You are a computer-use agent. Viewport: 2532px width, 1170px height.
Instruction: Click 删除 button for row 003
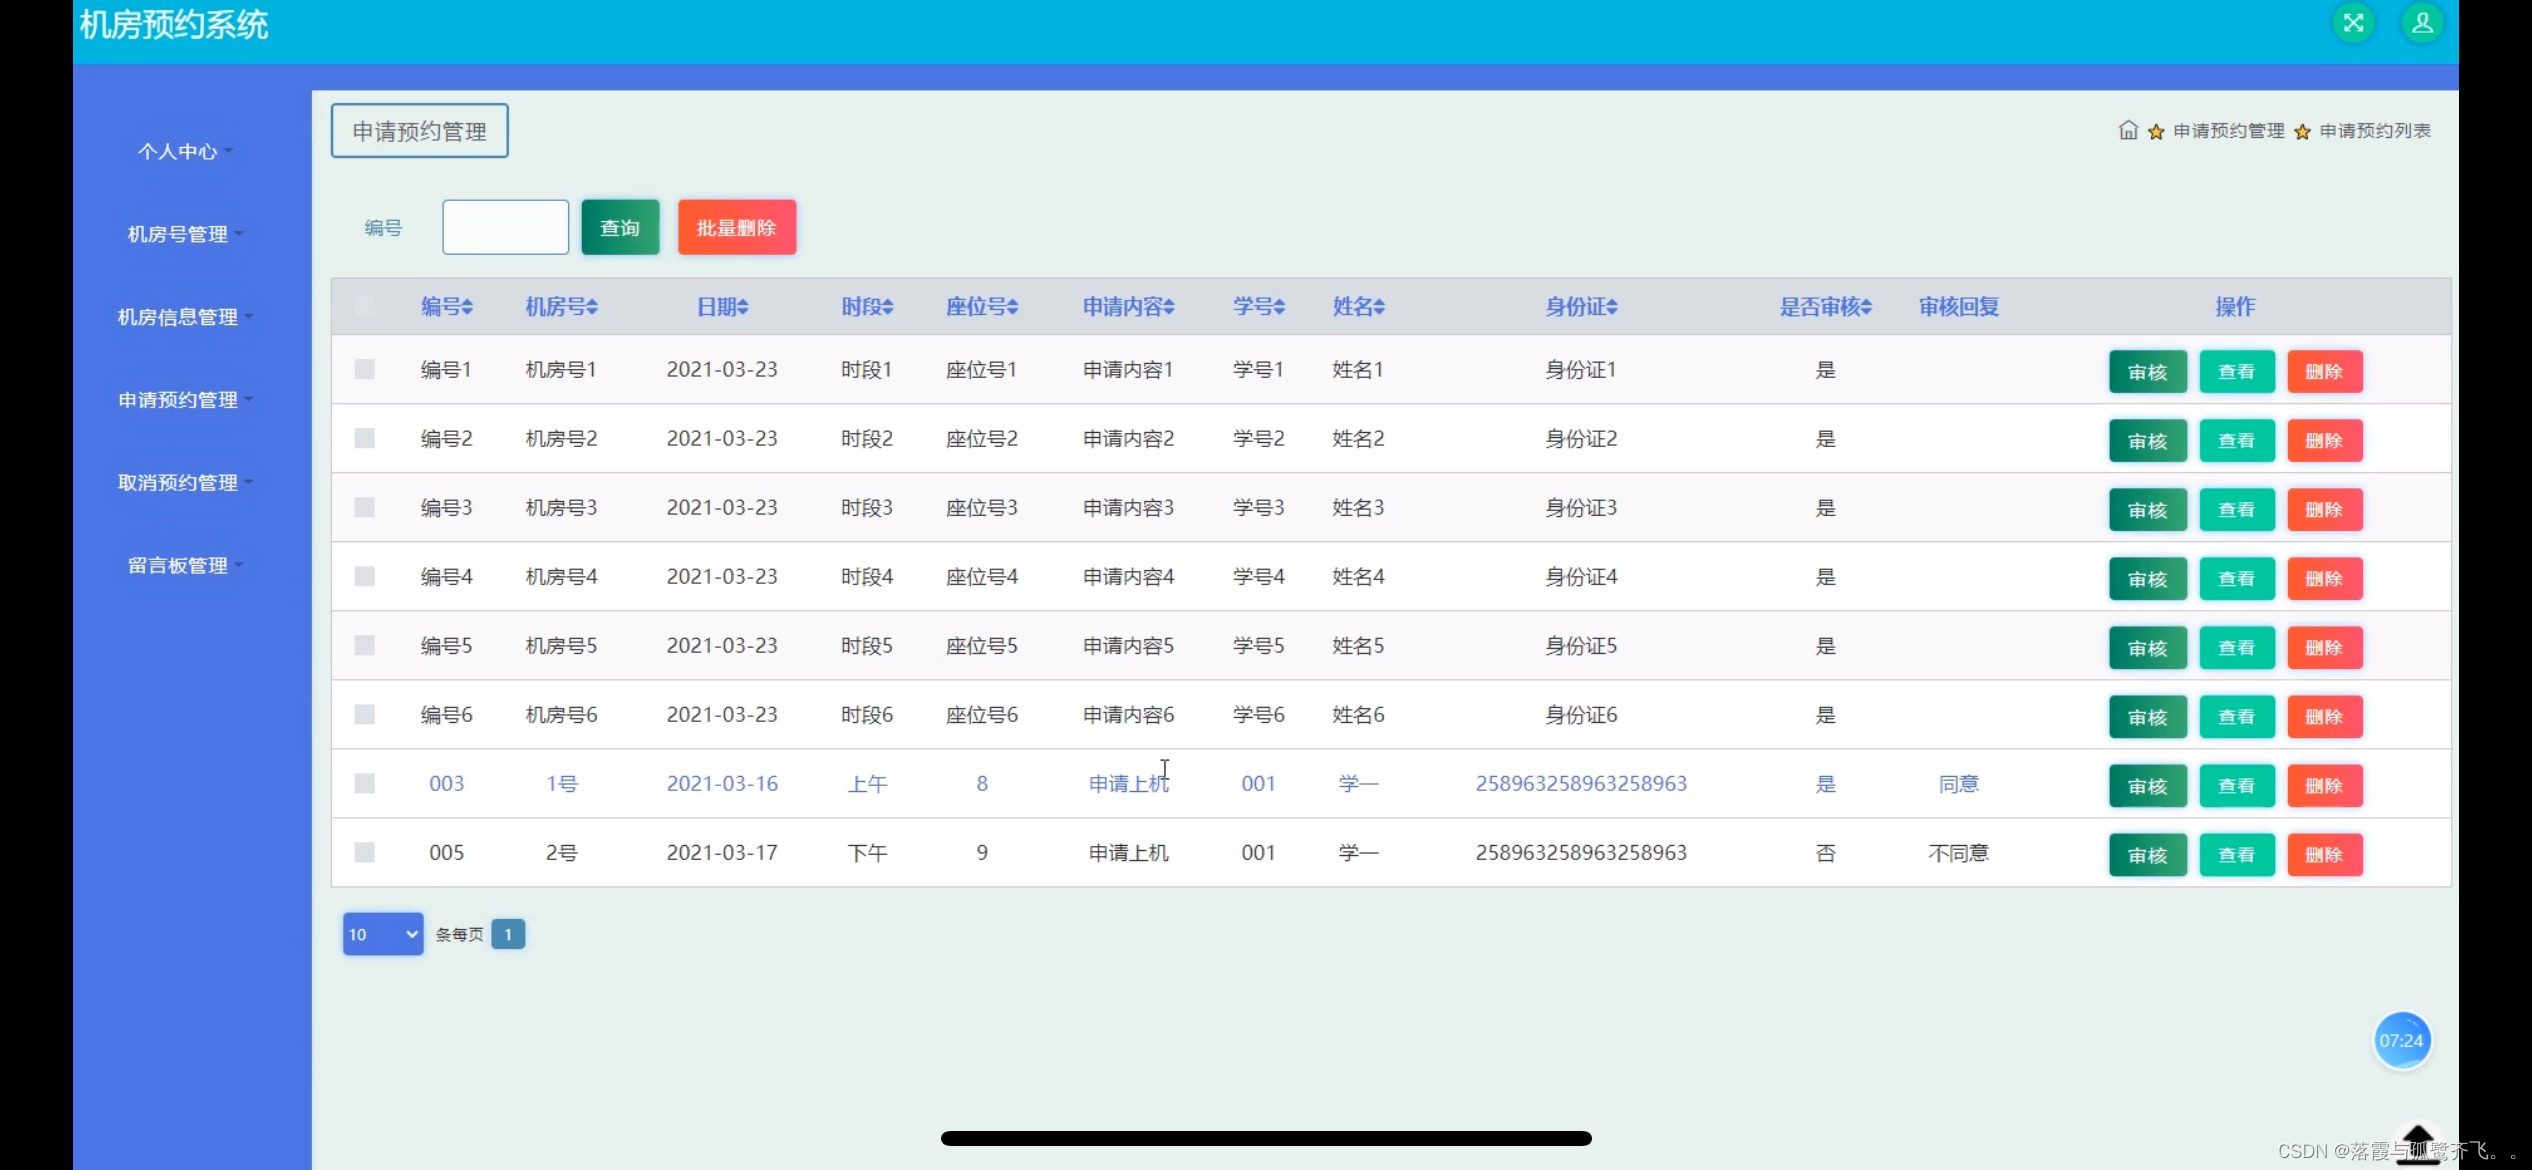[2325, 786]
